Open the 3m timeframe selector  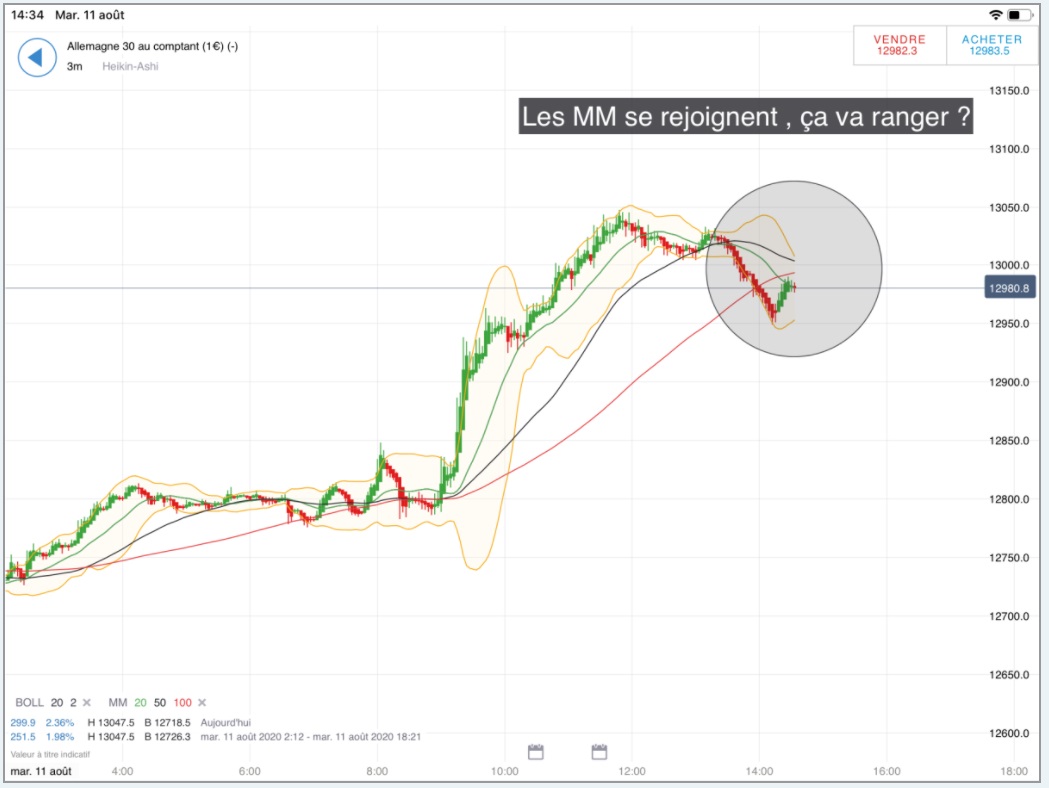pos(74,66)
